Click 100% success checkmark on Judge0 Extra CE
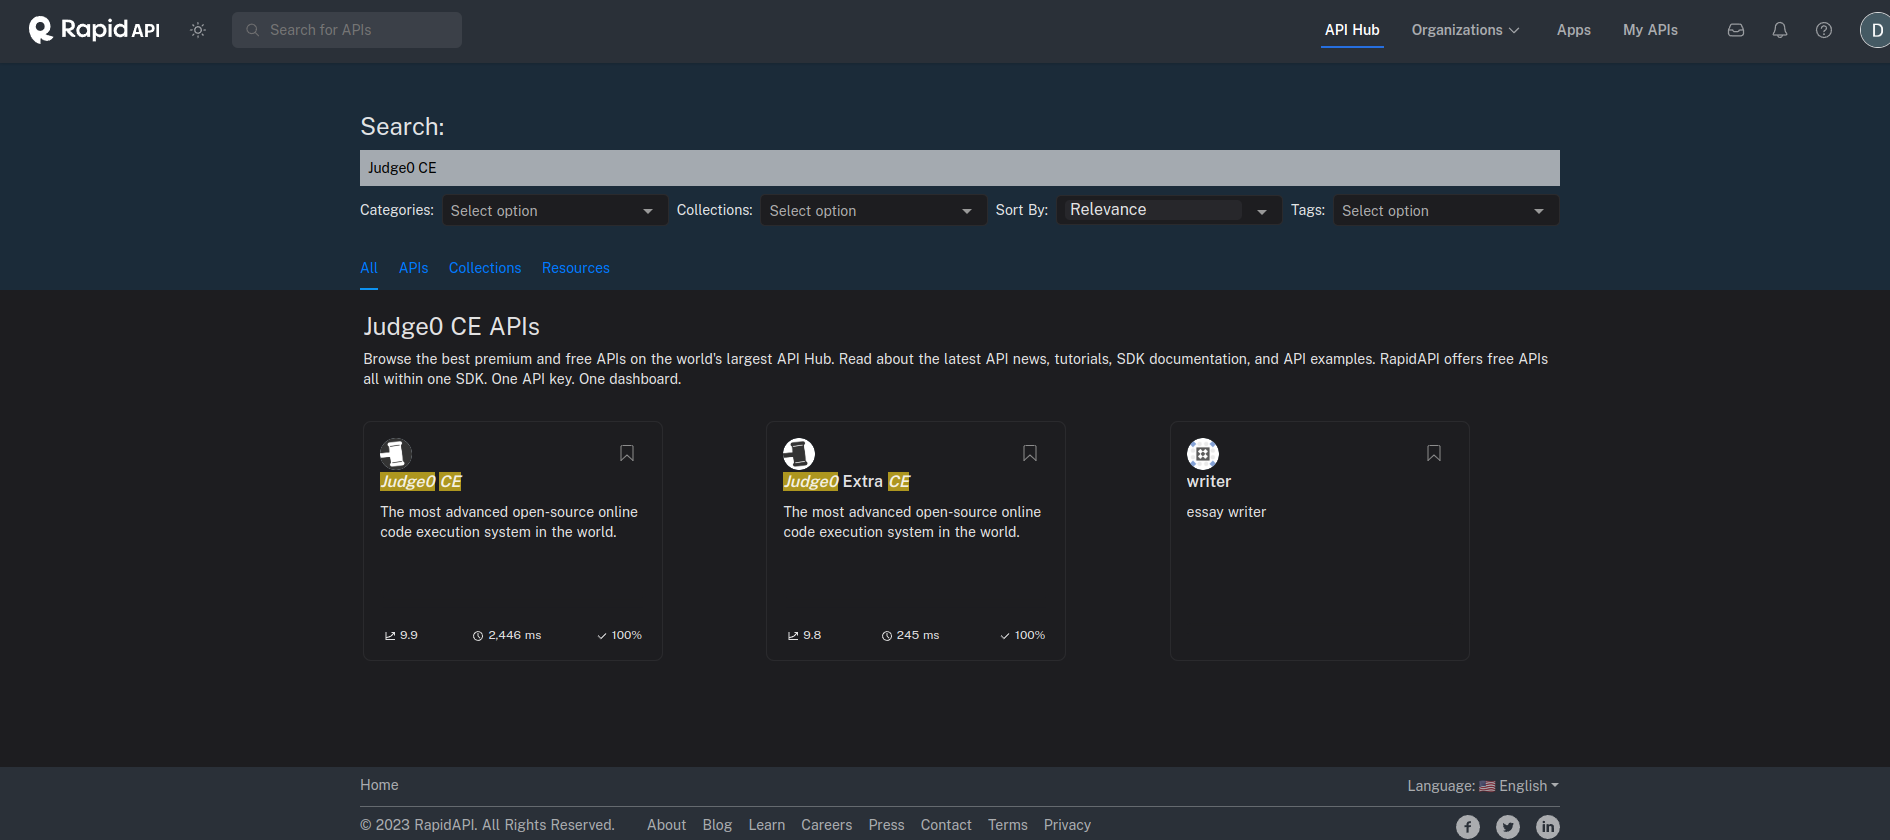 coord(1005,636)
